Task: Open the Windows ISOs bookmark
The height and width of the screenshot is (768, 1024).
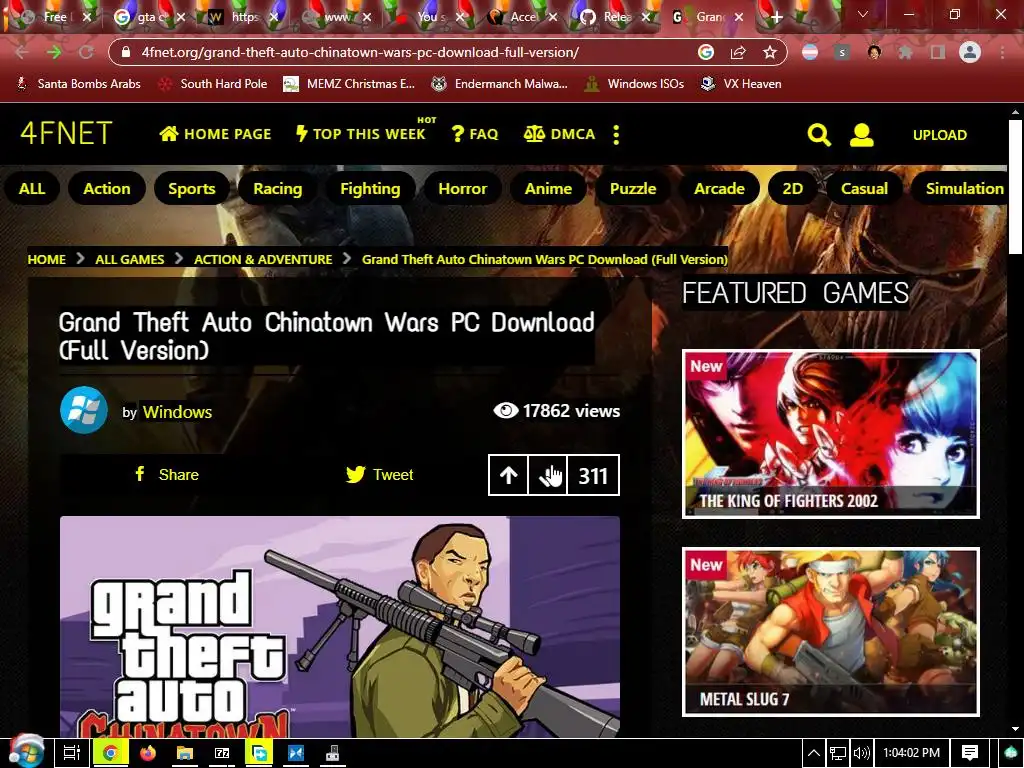Action: click(x=634, y=84)
